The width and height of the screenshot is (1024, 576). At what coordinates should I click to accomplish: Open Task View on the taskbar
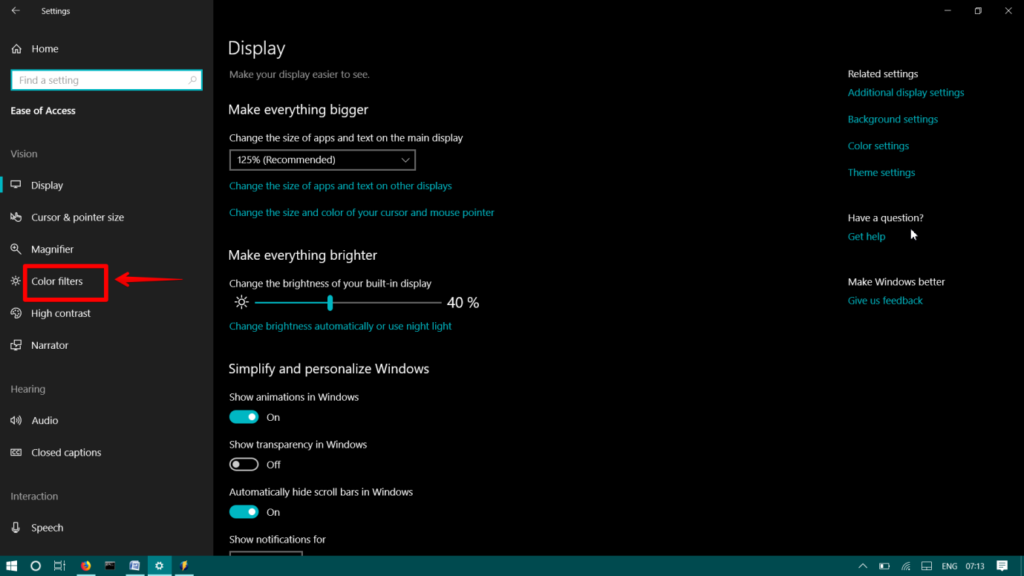(x=59, y=566)
